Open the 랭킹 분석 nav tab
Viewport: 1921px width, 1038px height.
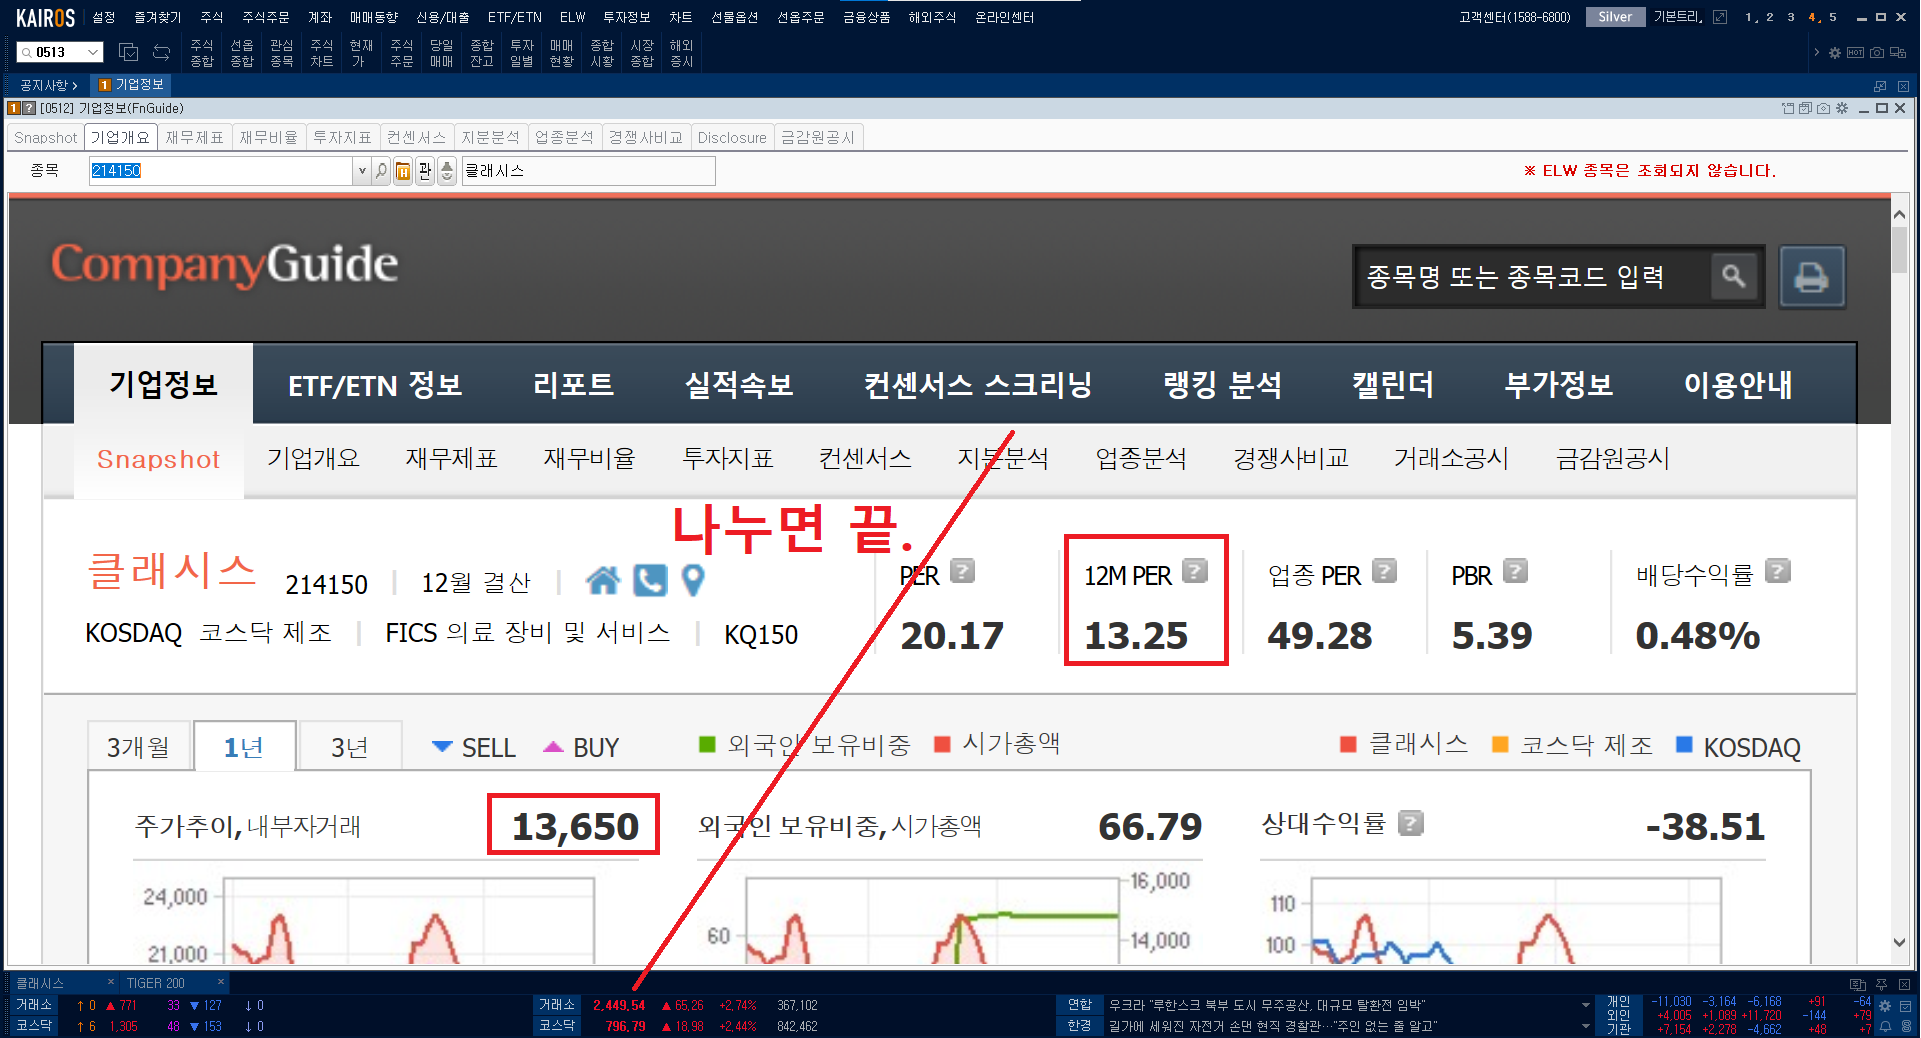point(1222,385)
